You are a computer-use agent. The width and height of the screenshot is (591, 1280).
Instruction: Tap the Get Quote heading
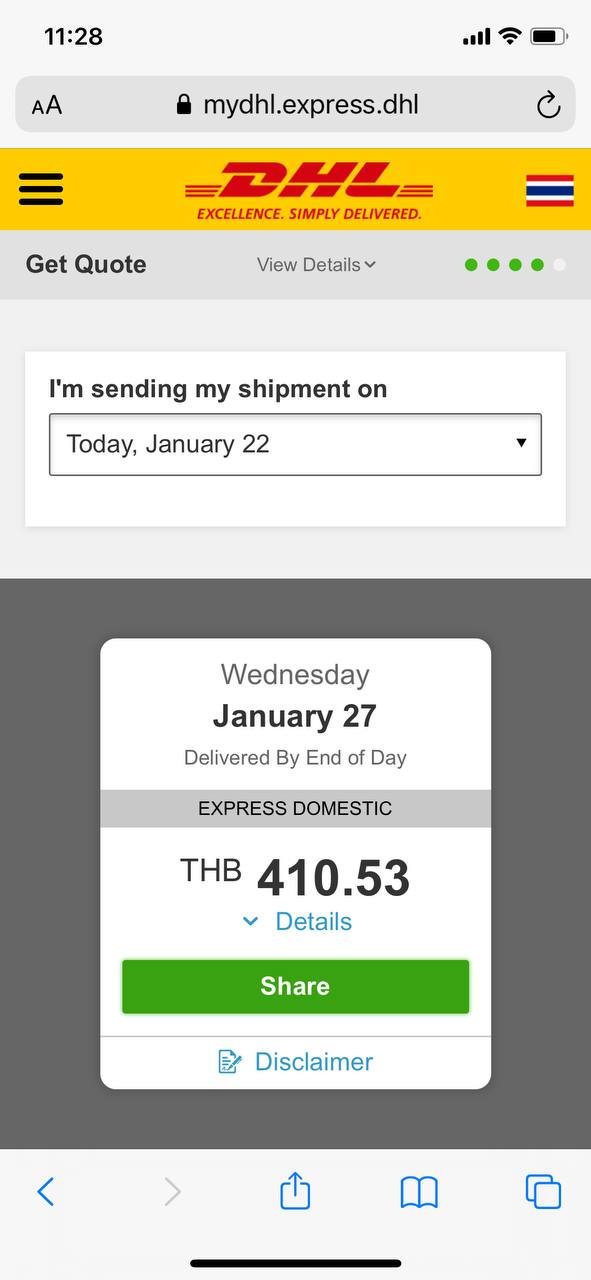[86, 265]
